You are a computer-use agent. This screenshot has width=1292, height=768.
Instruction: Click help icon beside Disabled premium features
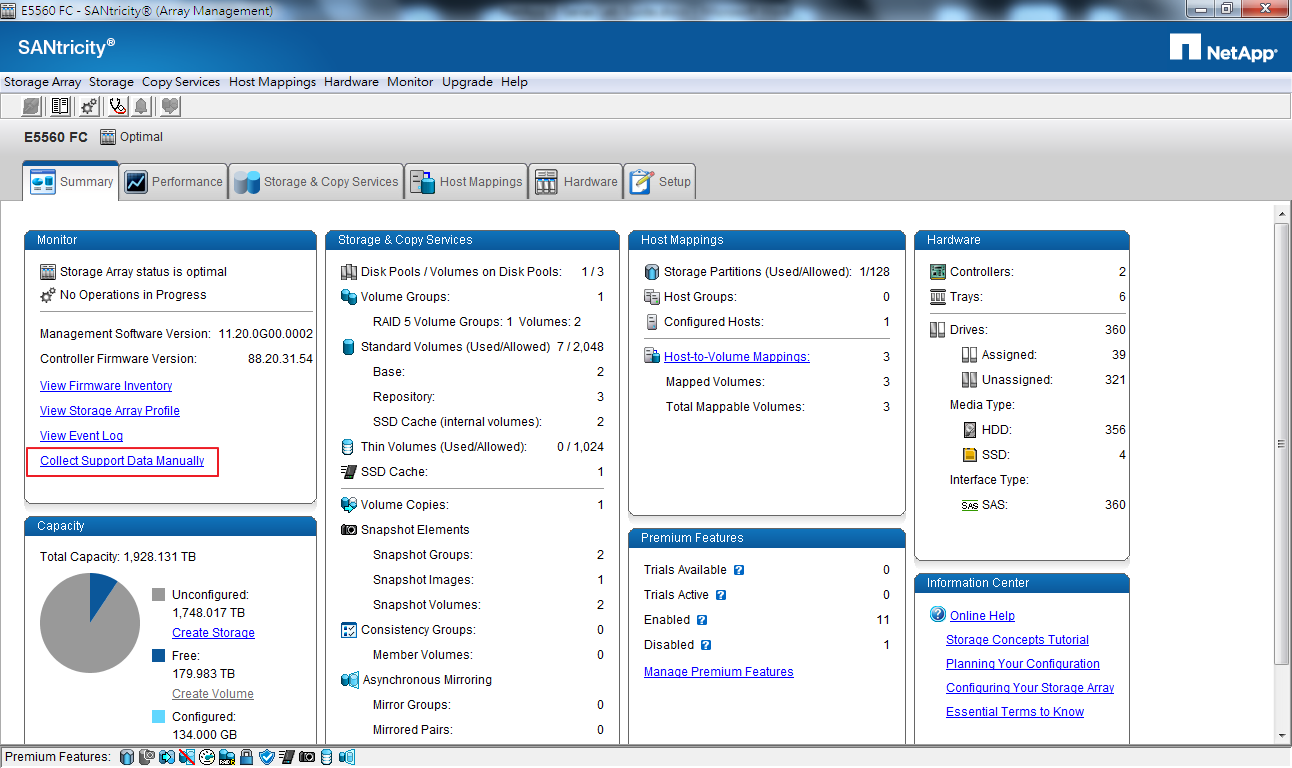(x=706, y=645)
